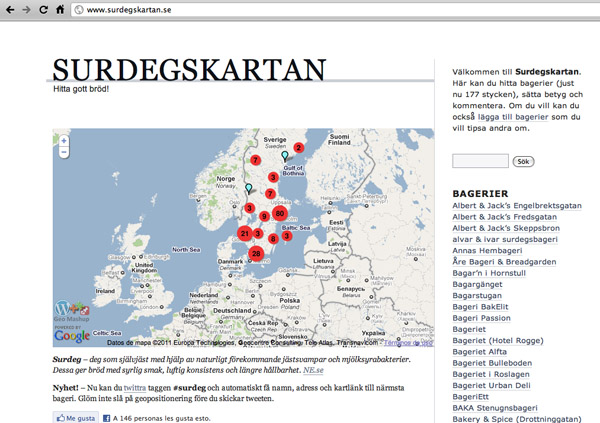Open Bakery & Spice (Drottninggatan) link

point(517,419)
